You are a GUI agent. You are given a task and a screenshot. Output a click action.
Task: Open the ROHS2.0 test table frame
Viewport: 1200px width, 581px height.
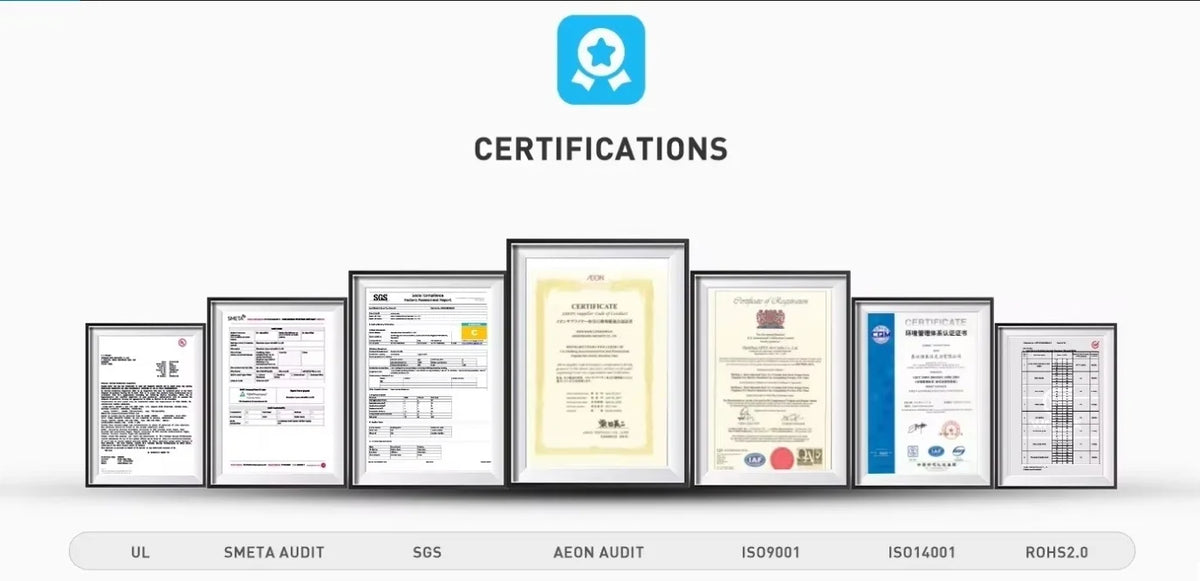click(1056, 405)
